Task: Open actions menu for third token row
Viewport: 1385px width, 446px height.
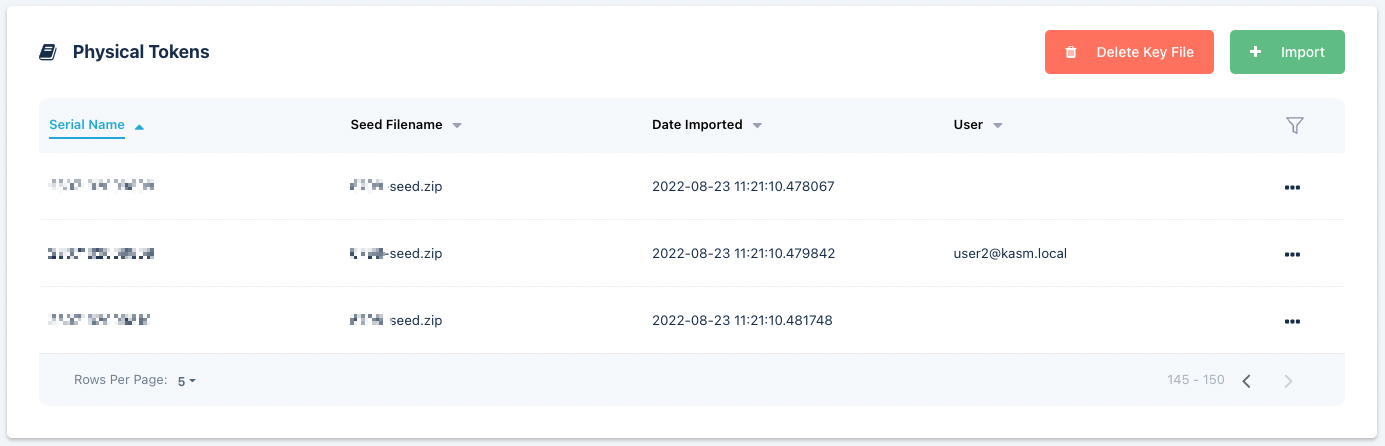Action: 1292,321
